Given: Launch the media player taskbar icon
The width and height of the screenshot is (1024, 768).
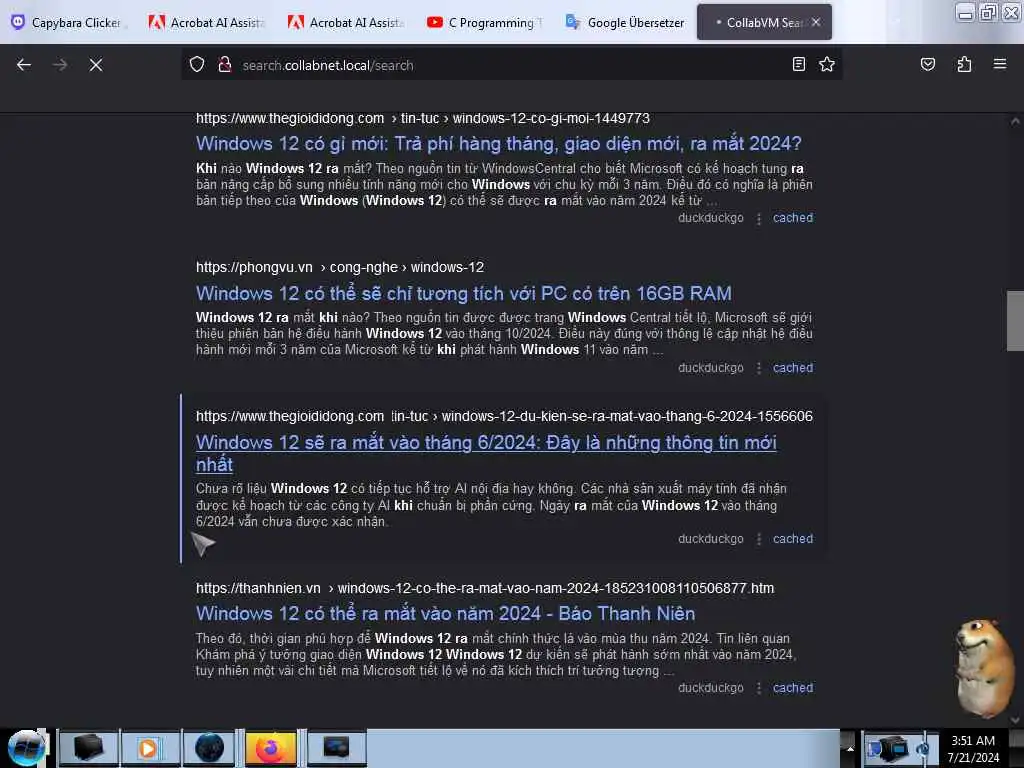Looking at the screenshot, I should pyautogui.click(x=149, y=748).
